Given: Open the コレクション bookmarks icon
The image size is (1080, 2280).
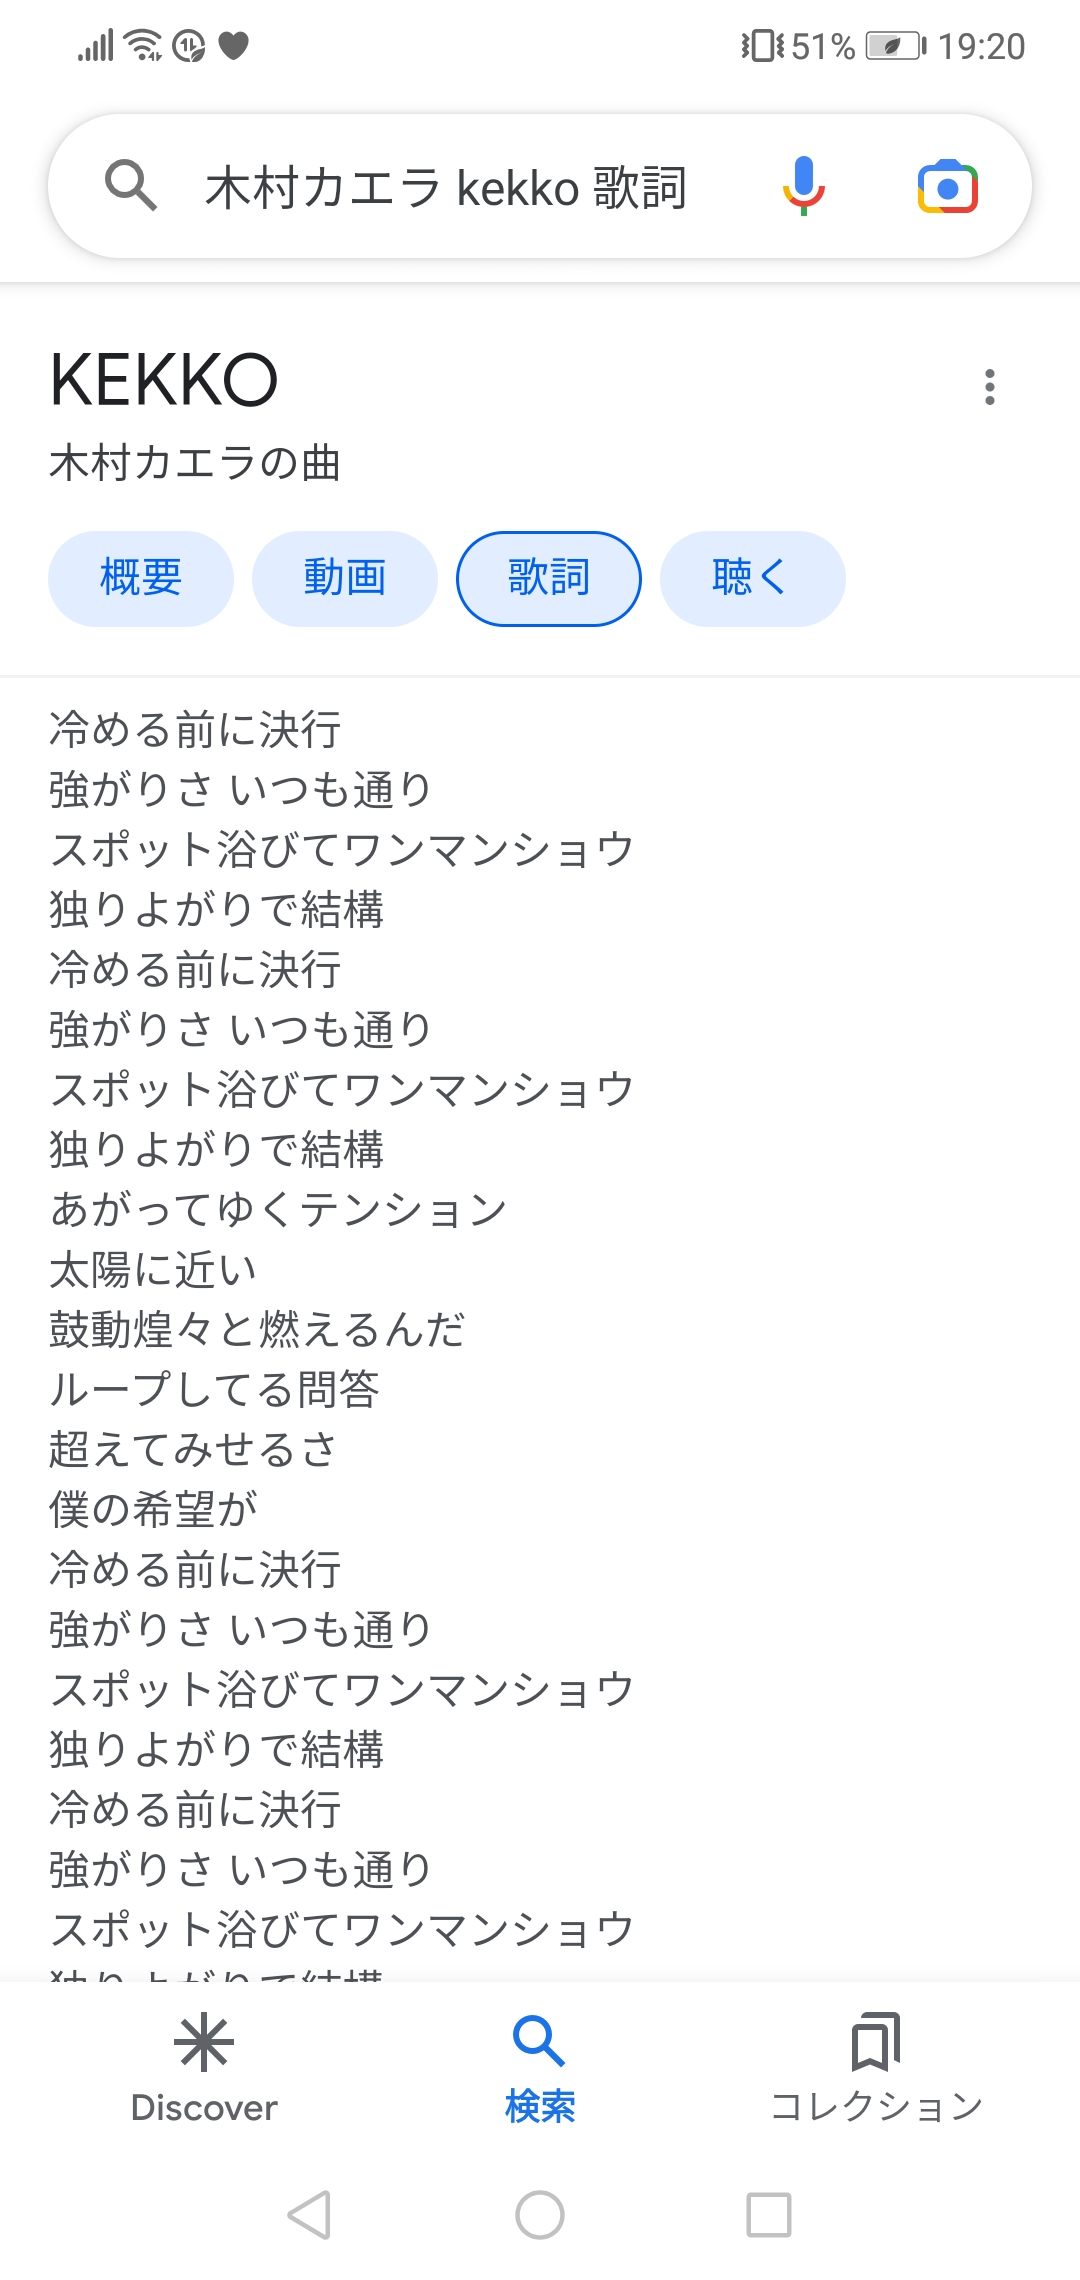Looking at the screenshot, I should click(x=876, y=2042).
